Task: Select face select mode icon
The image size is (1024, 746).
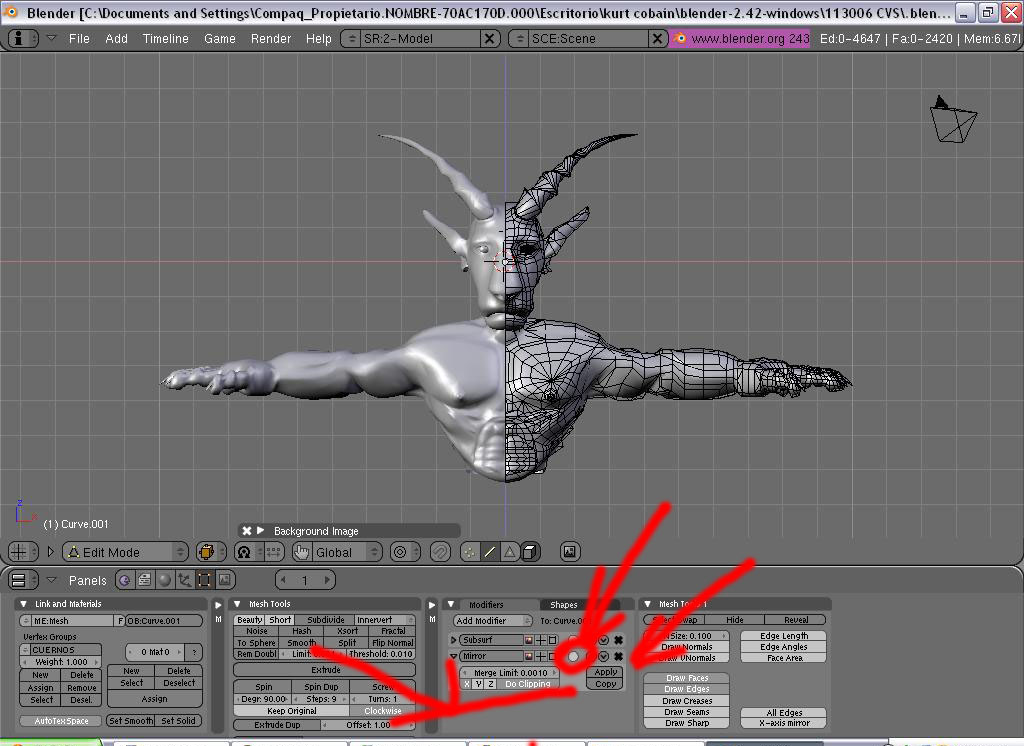Action: (x=509, y=552)
